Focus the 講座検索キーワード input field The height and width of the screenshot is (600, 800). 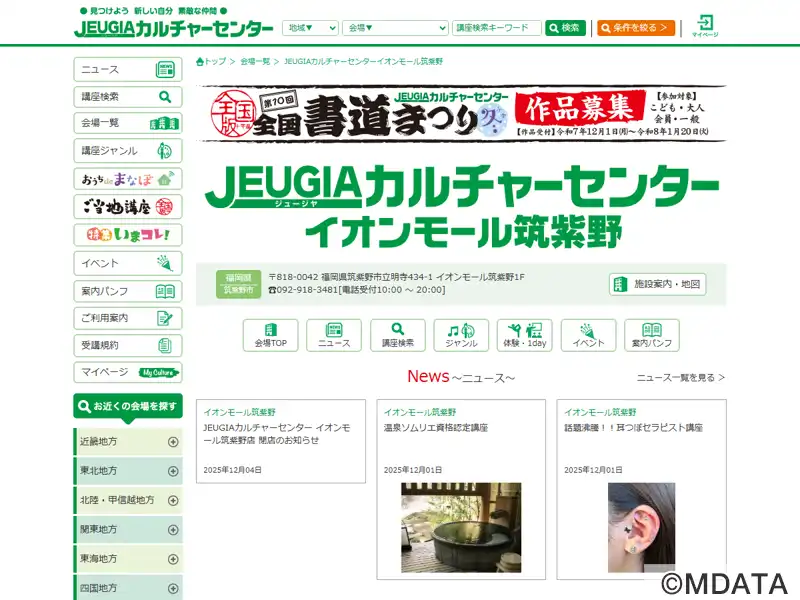tap(496, 28)
